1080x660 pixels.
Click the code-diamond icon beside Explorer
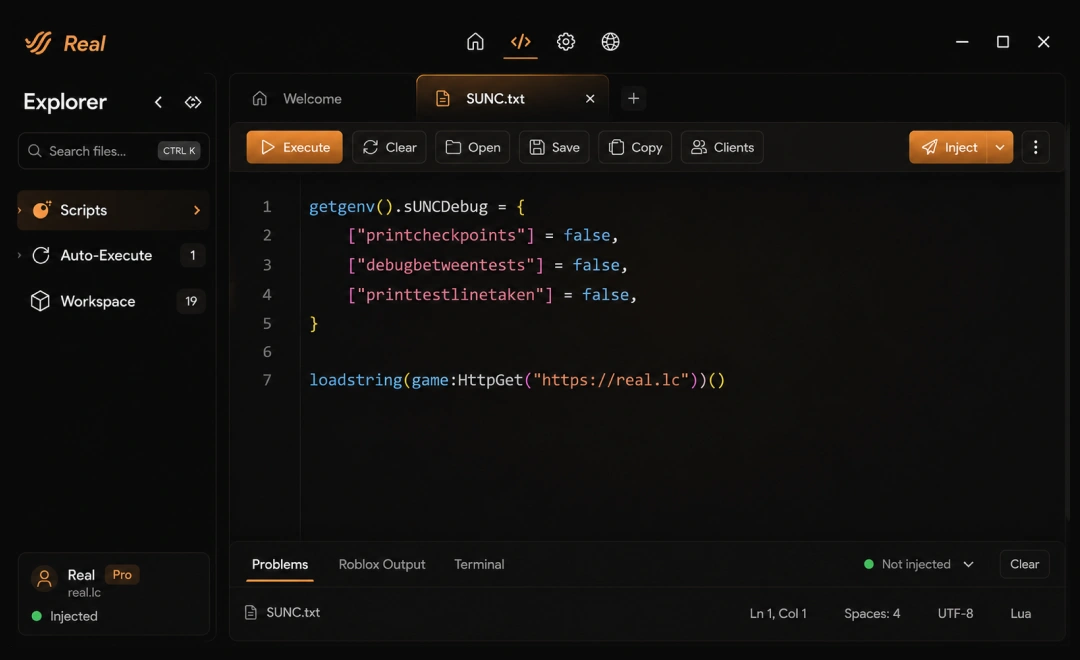point(193,102)
